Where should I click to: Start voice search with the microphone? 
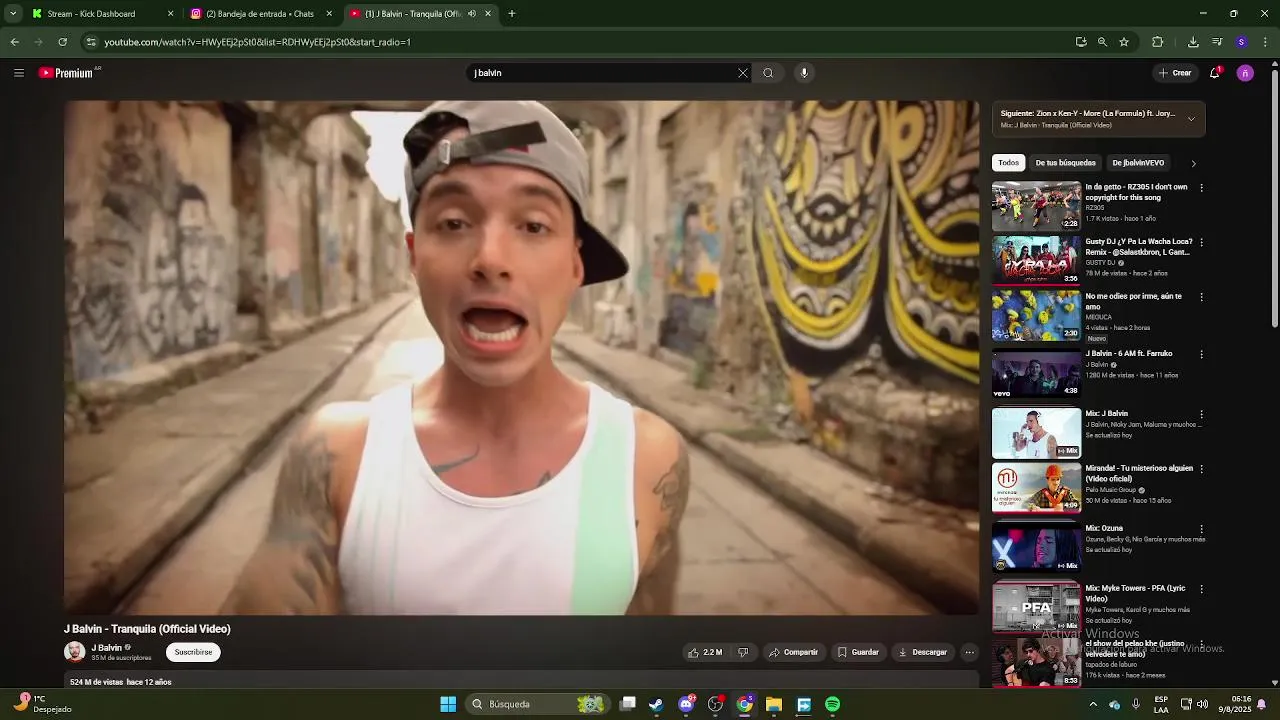(x=804, y=73)
